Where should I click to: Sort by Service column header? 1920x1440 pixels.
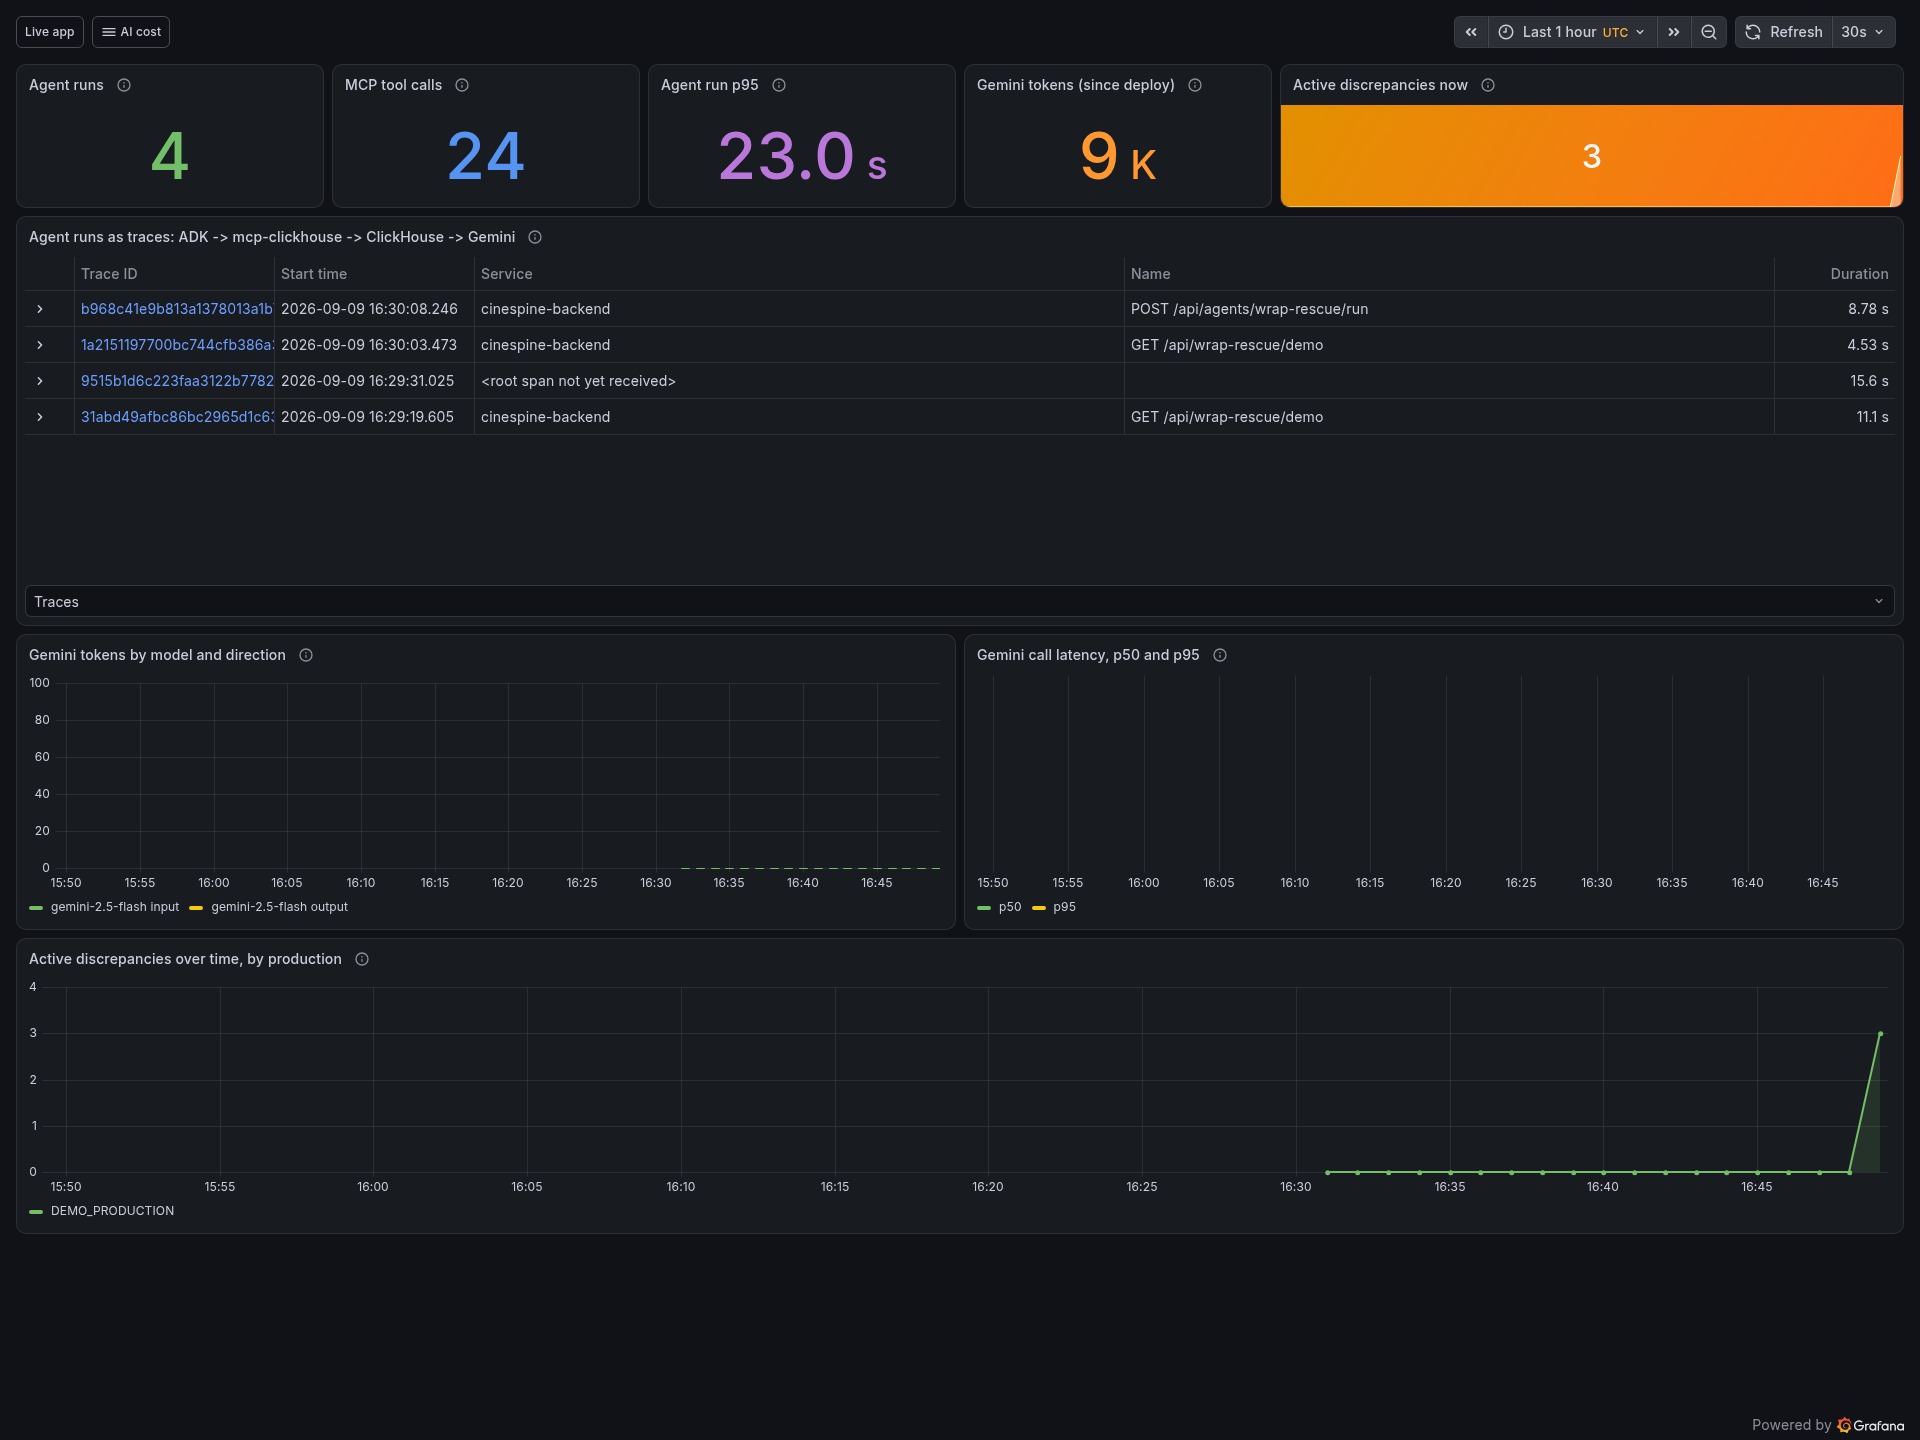507,274
